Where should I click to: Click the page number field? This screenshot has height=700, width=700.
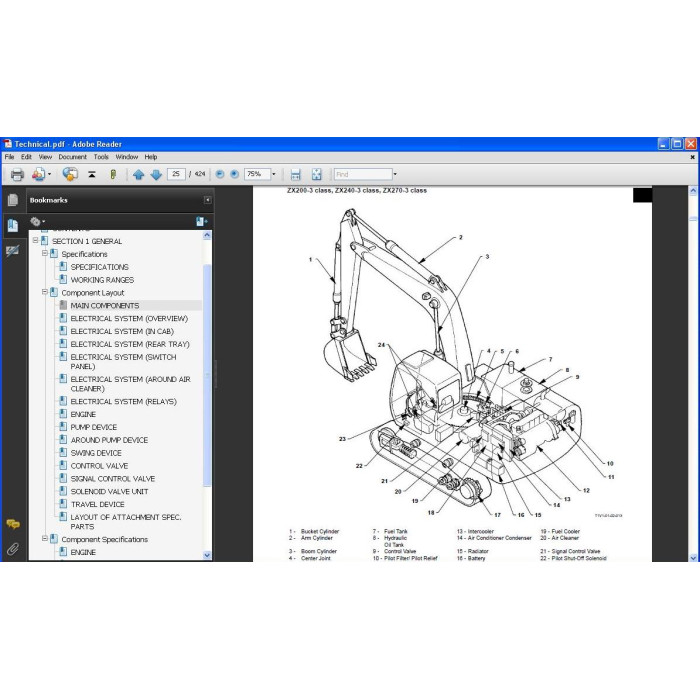click(176, 174)
